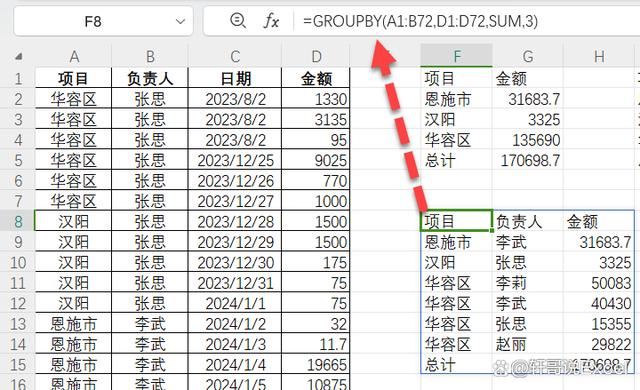Click the zoom magnifier icon in formula bar
Screen dimensions: 640x390
point(238,20)
